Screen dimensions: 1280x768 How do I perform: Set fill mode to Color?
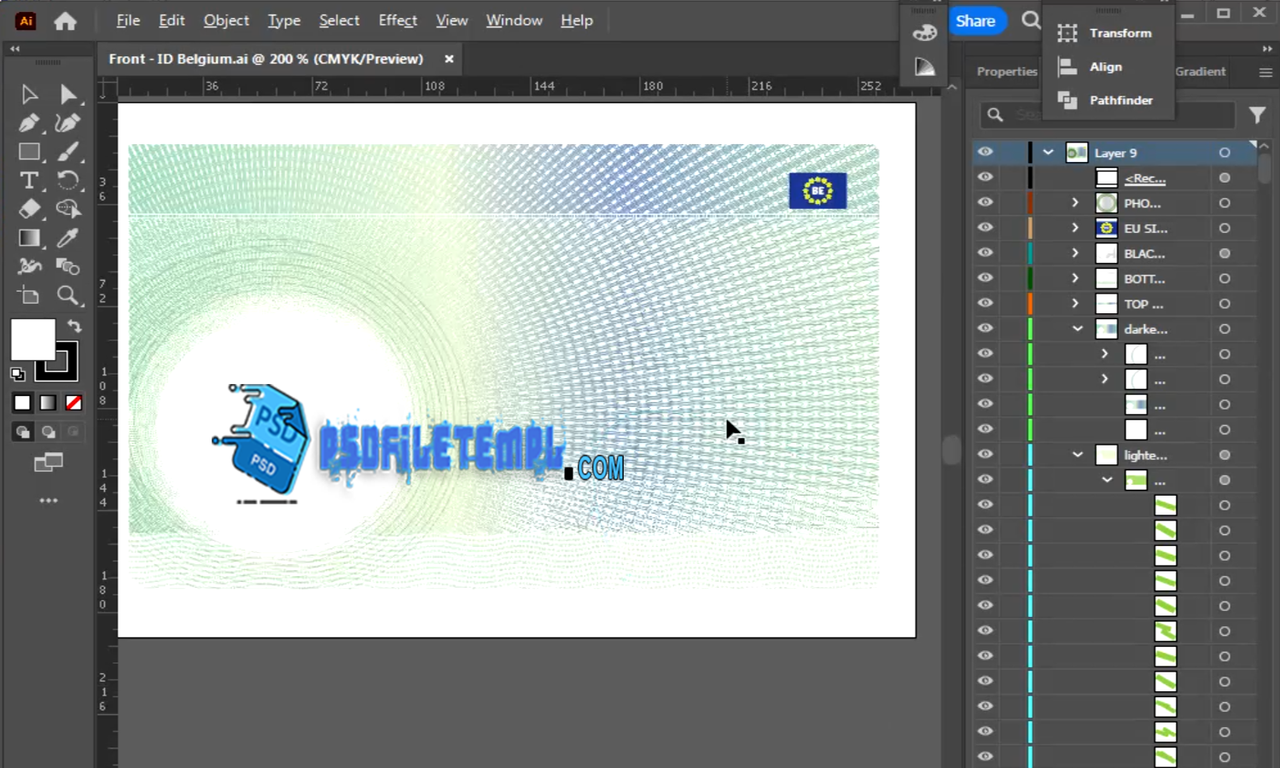point(22,403)
